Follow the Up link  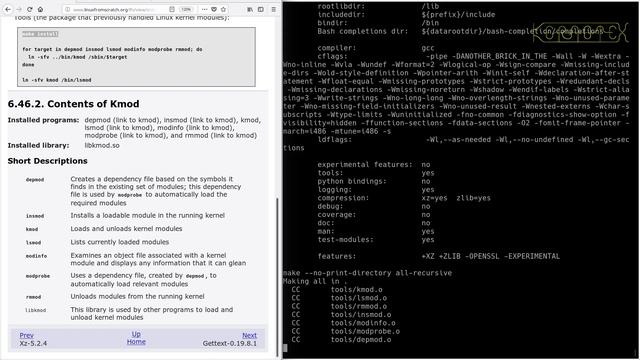coord(136,334)
